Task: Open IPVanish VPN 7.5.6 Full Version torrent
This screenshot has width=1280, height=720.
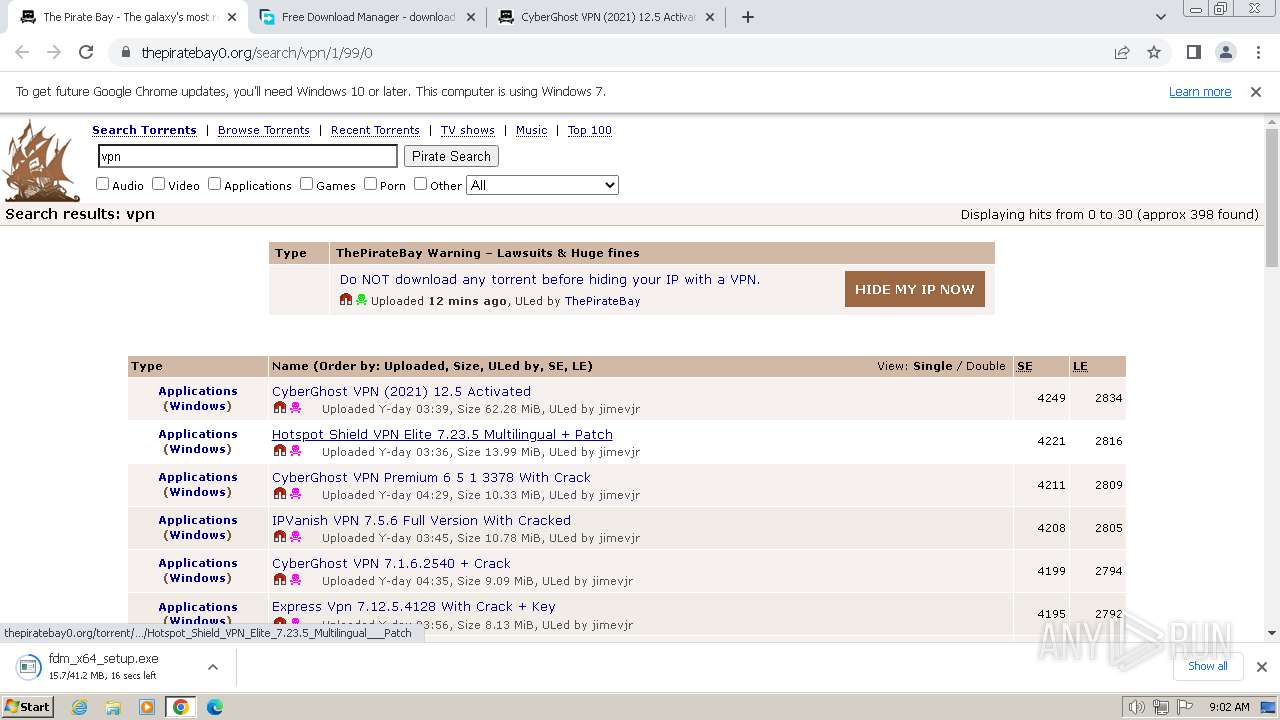Action: [421, 520]
